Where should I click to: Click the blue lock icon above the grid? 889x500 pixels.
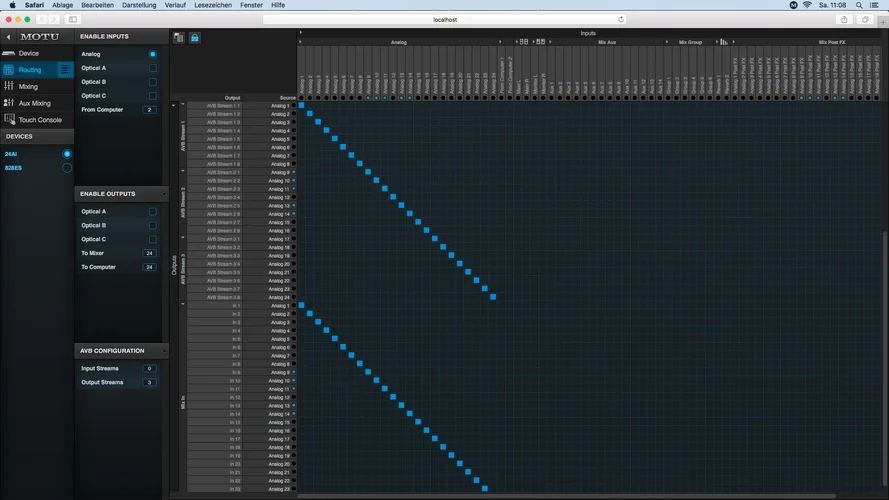(195, 38)
